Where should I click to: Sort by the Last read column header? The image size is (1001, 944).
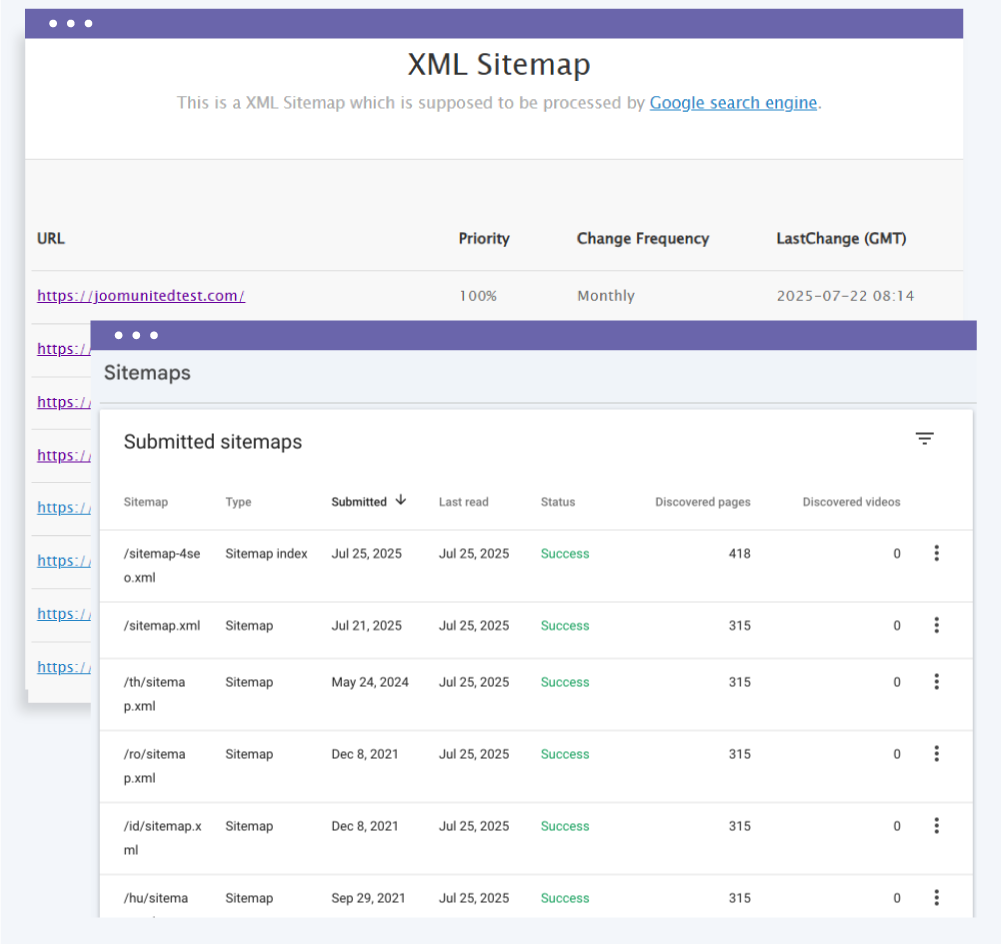[x=463, y=502]
